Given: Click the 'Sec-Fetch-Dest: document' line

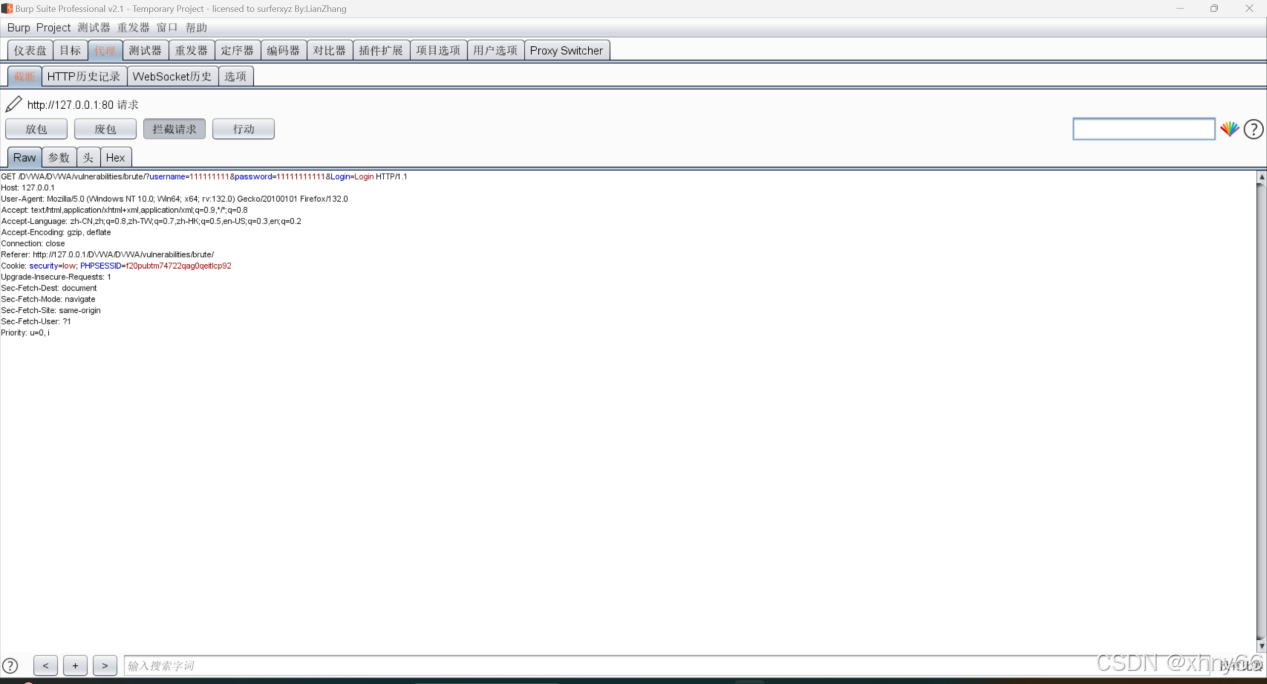Looking at the screenshot, I should (49, 288).
